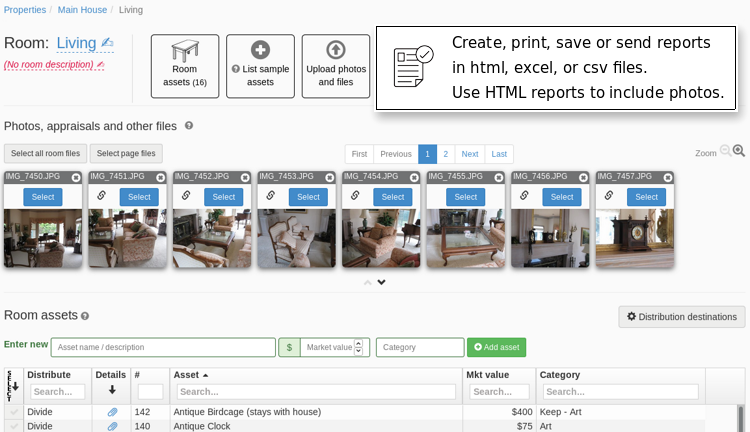Click help icon beside Room assets heading
The image size is (750, 432).
point(85,316)
